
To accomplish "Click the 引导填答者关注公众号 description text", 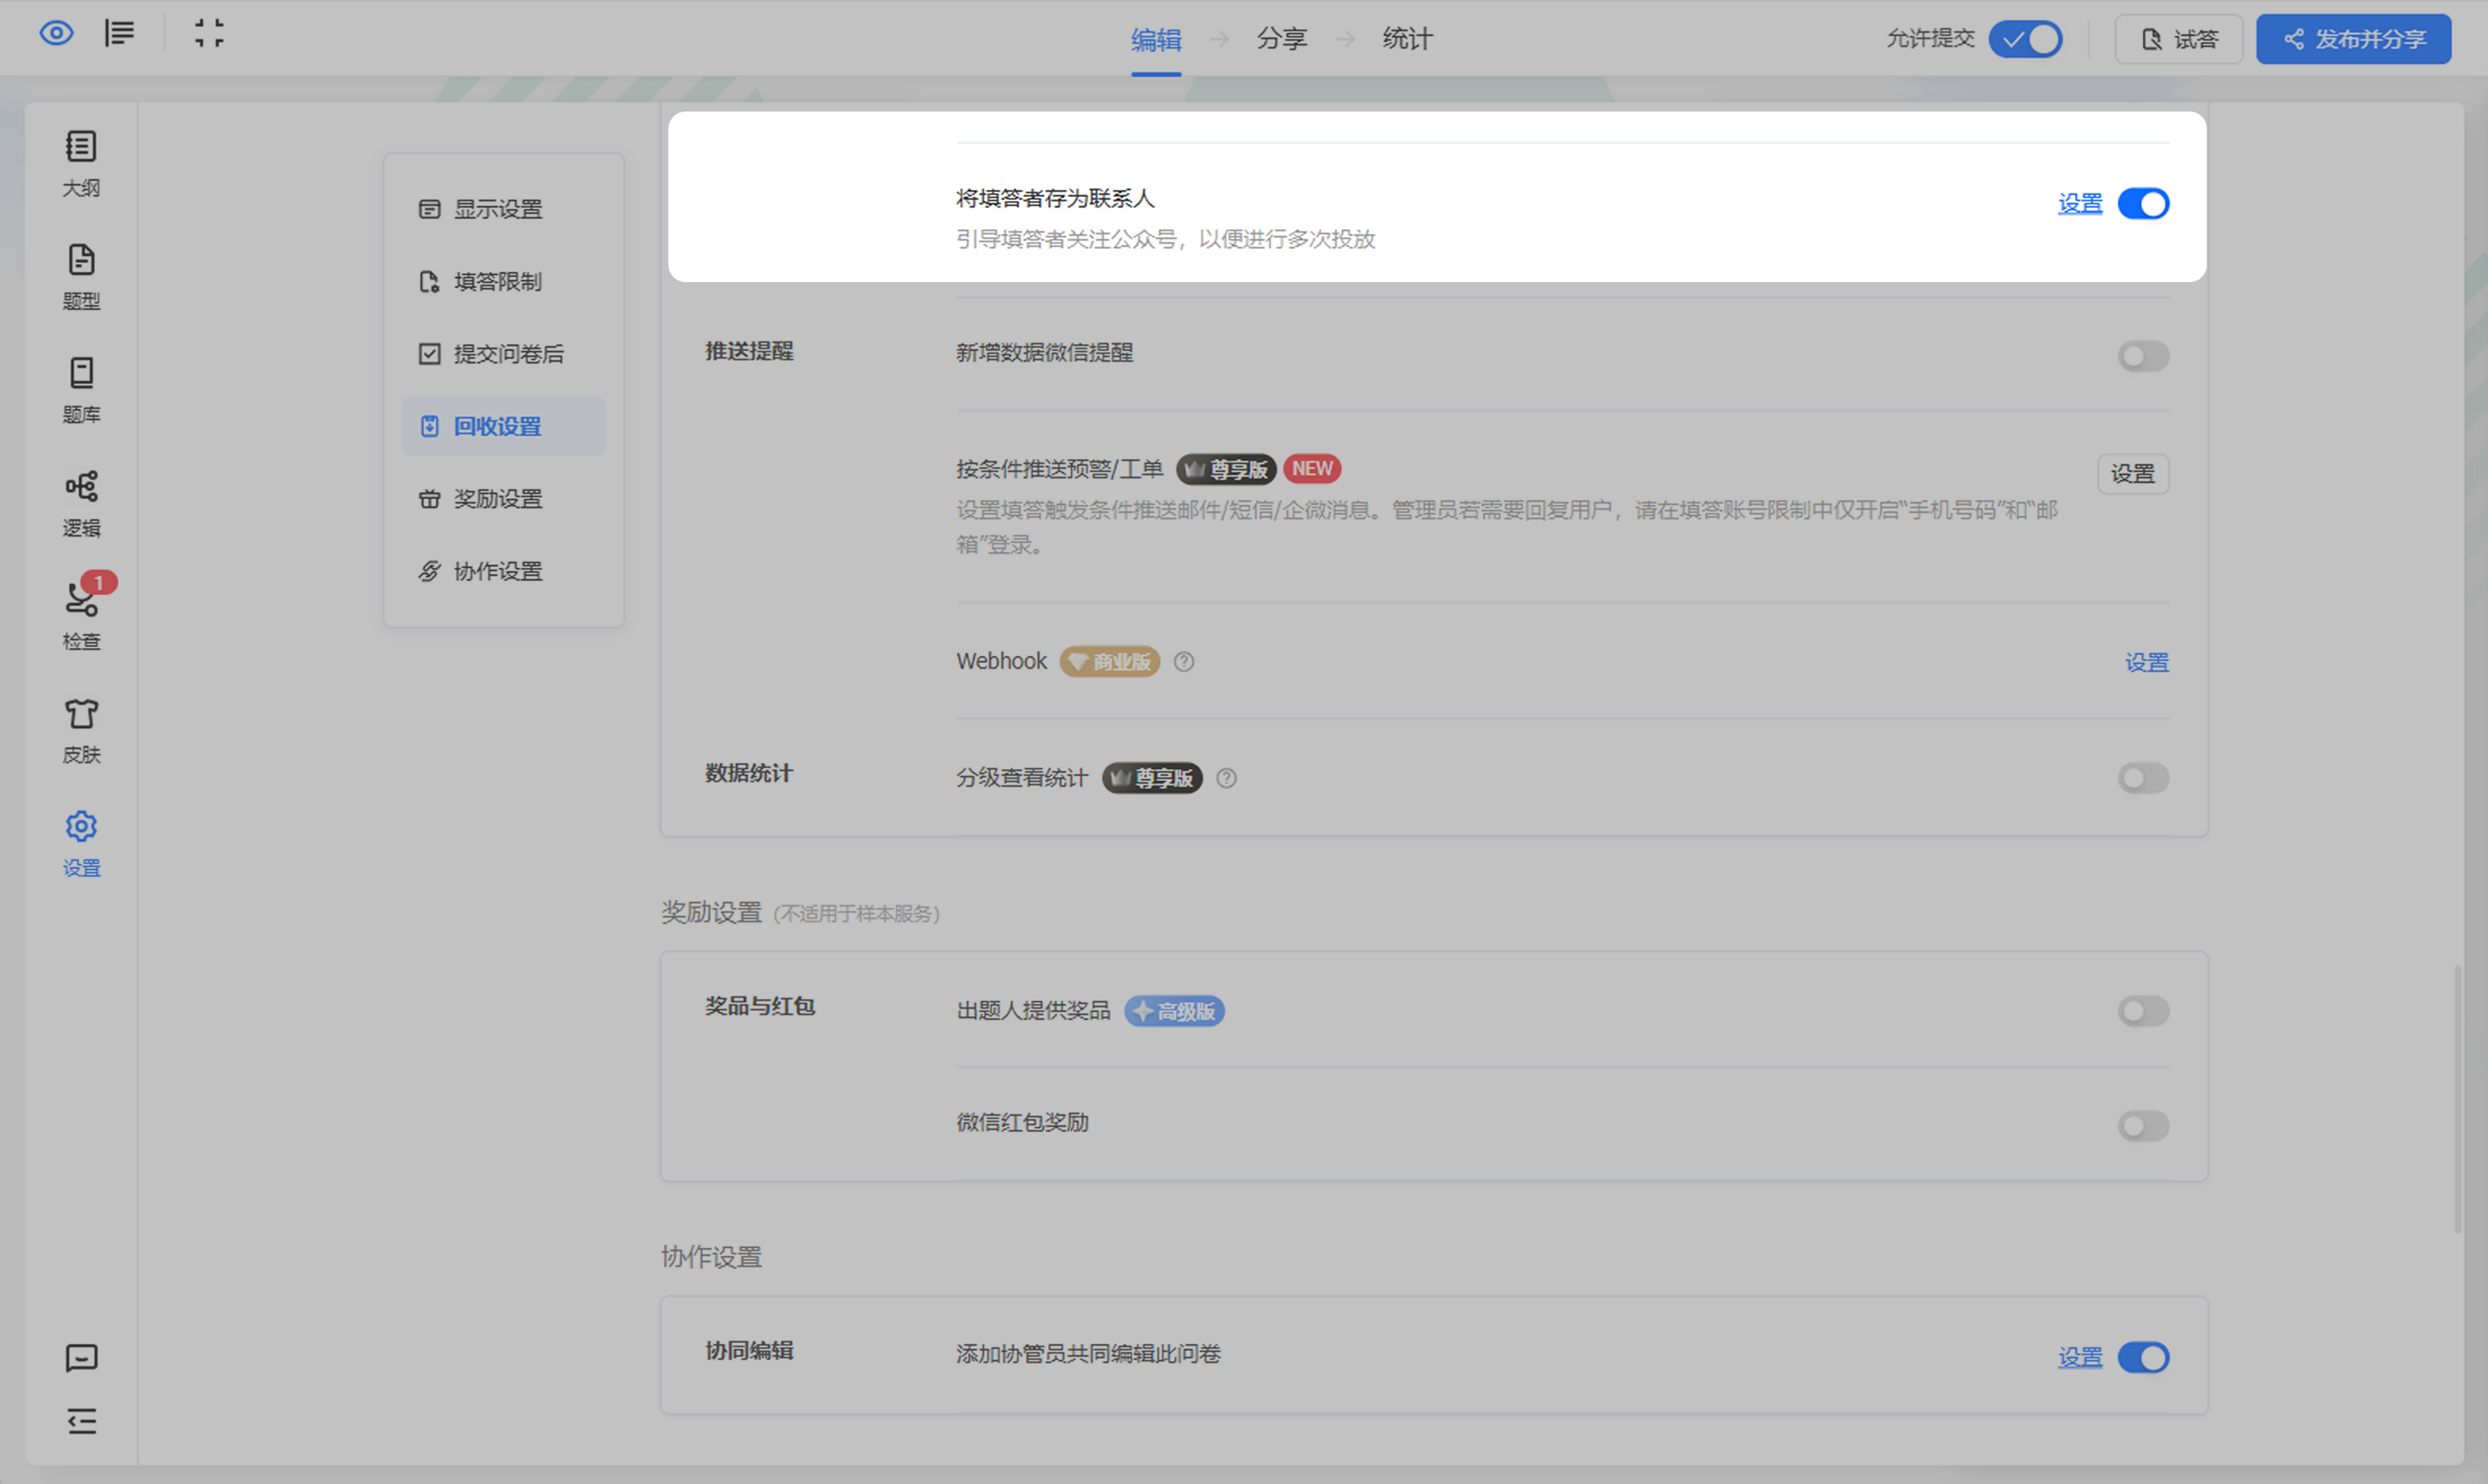I will coord(1166,239).
